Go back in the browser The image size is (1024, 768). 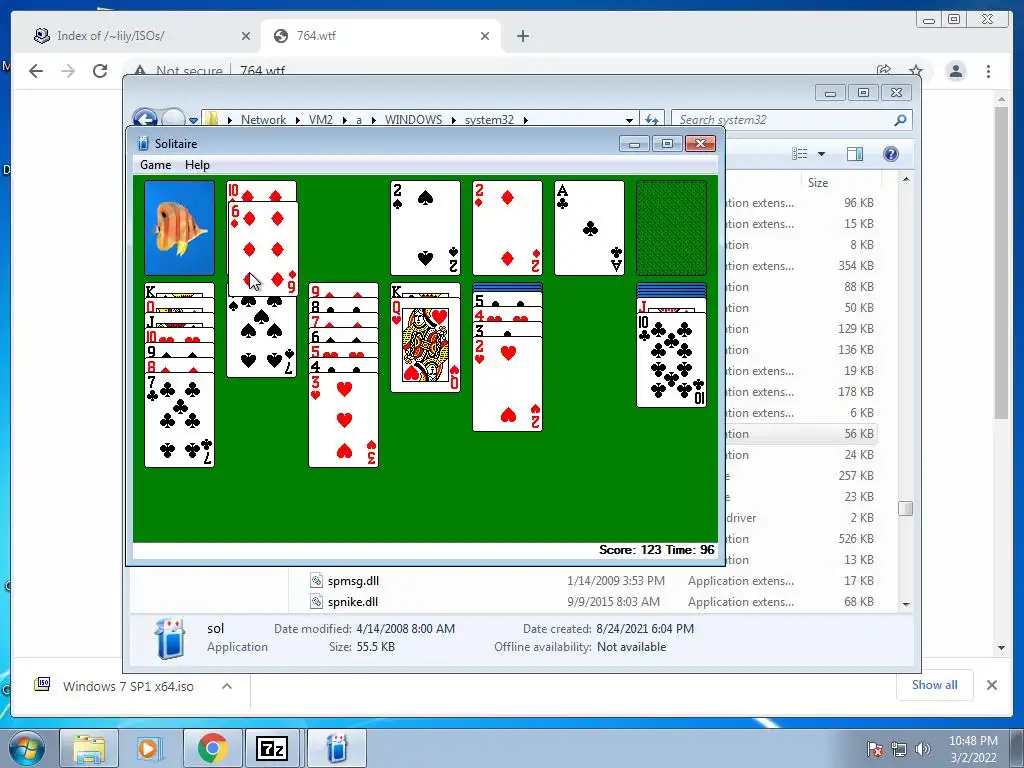(x=36, y=71)
